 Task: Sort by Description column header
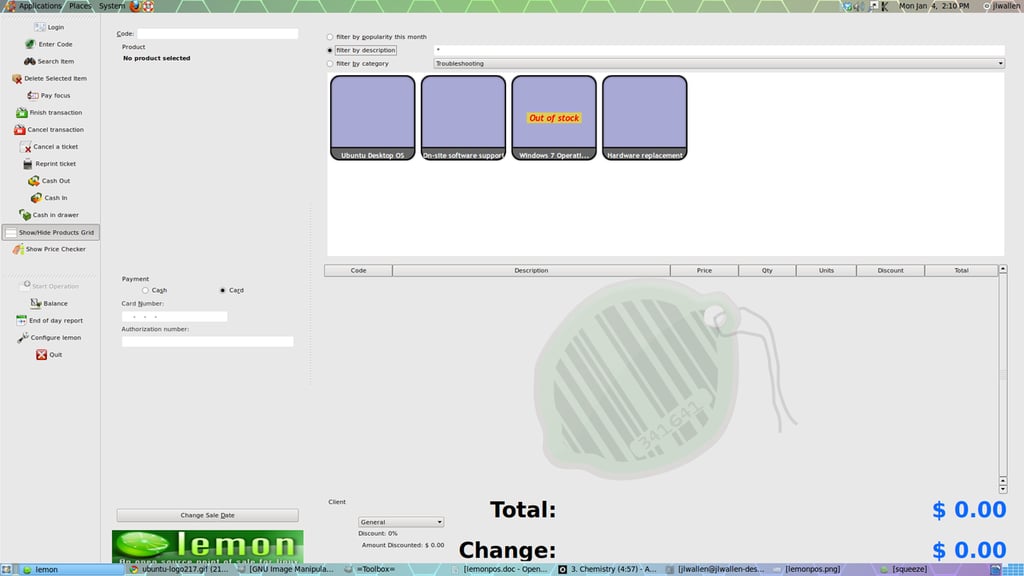(531, 270)
